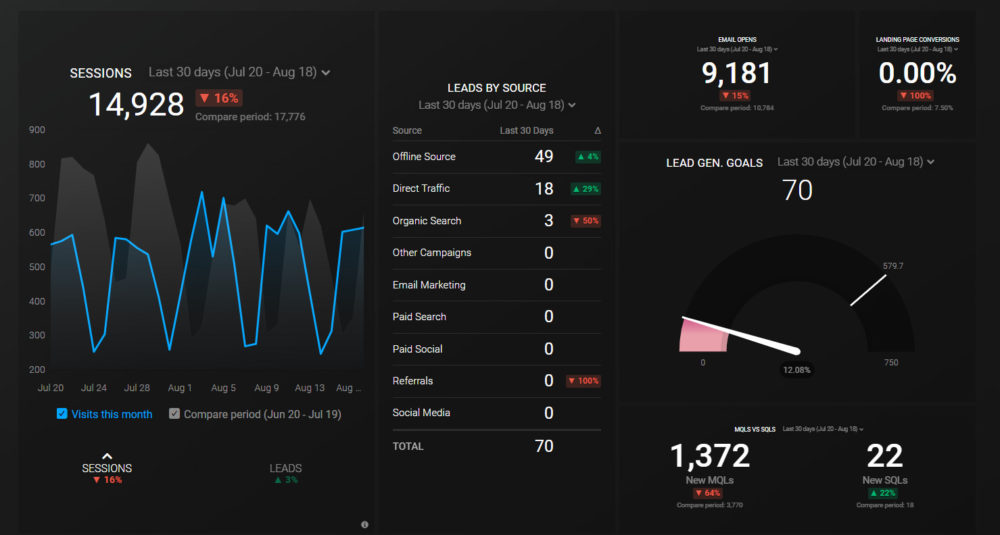Click the red 100% badge for Referrals
Image resolution: width=1000 pixels, height=535 pixels.
coord(583,381)
